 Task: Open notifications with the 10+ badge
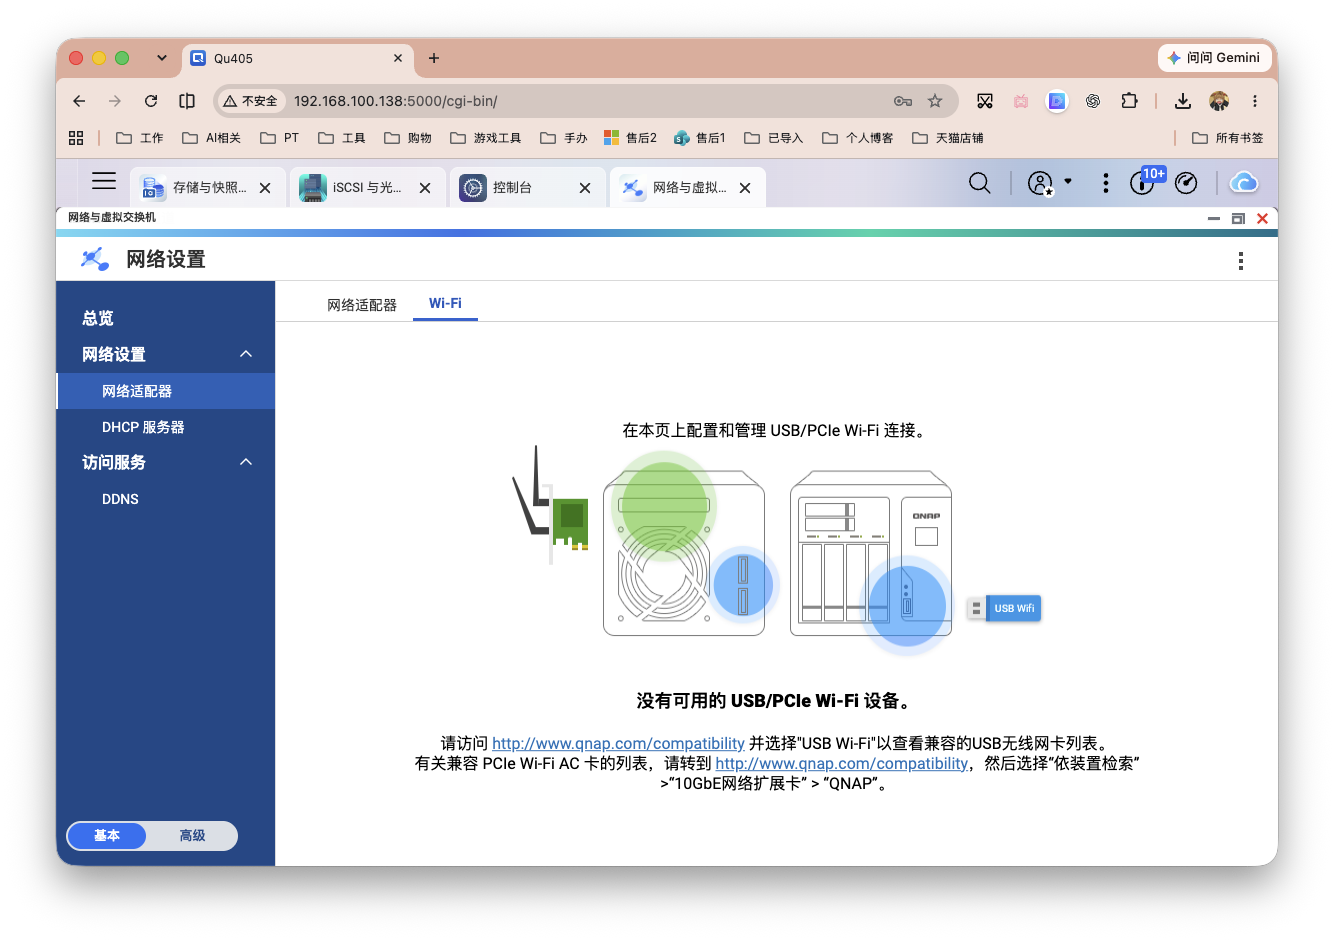(1145, 181)
